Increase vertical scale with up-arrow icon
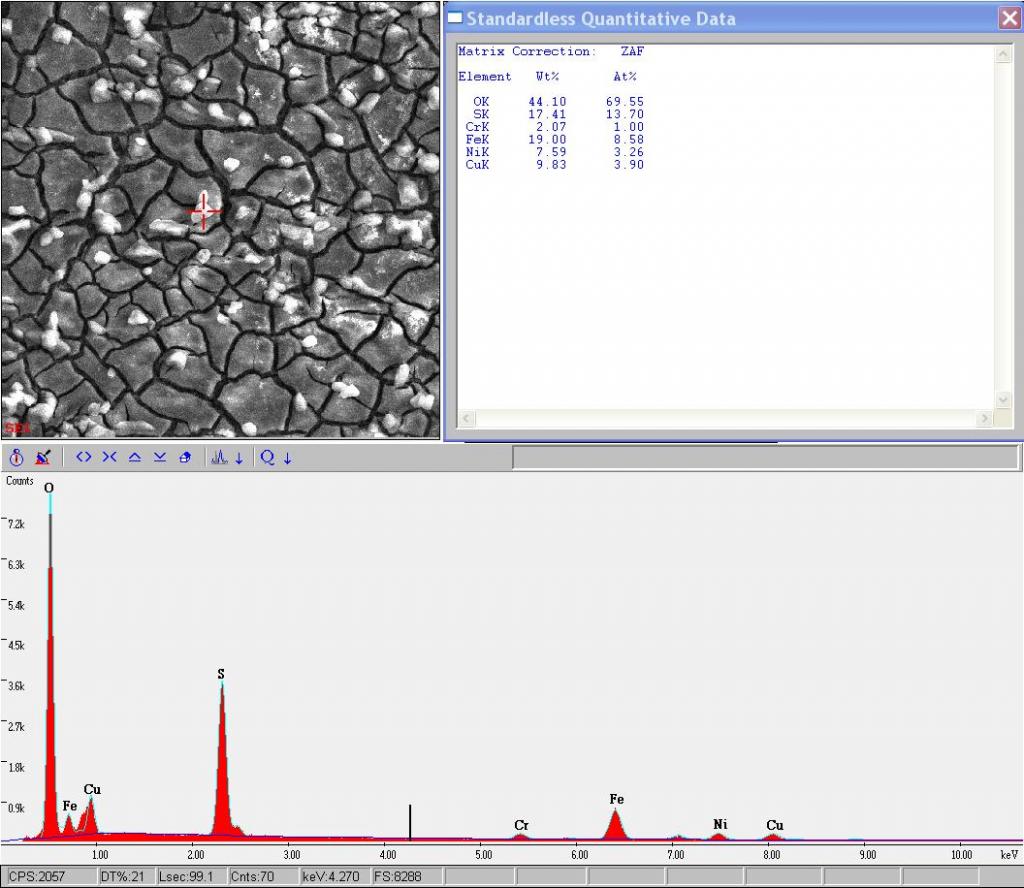Screen dimensions: 1024x888 (x=135, y=457)
